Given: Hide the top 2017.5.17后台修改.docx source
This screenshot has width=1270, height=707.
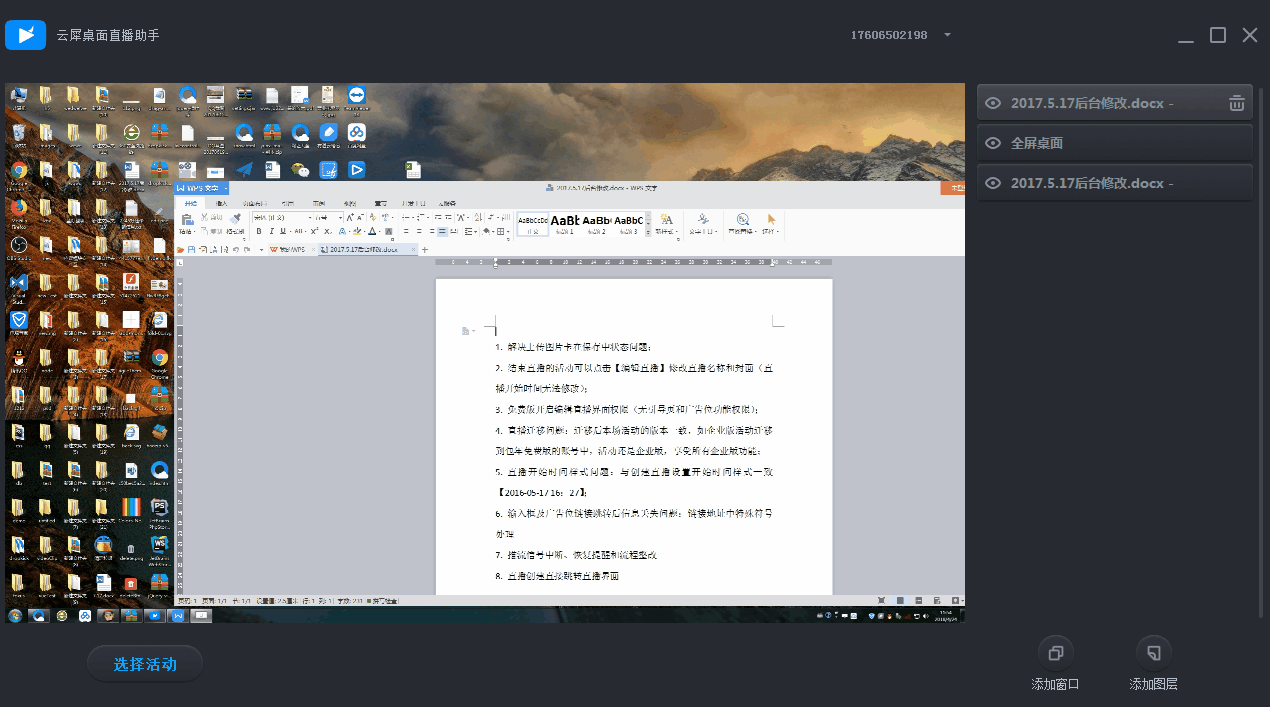Looking at the screenshot, I should pyautogui.click(x=992, y=101).
